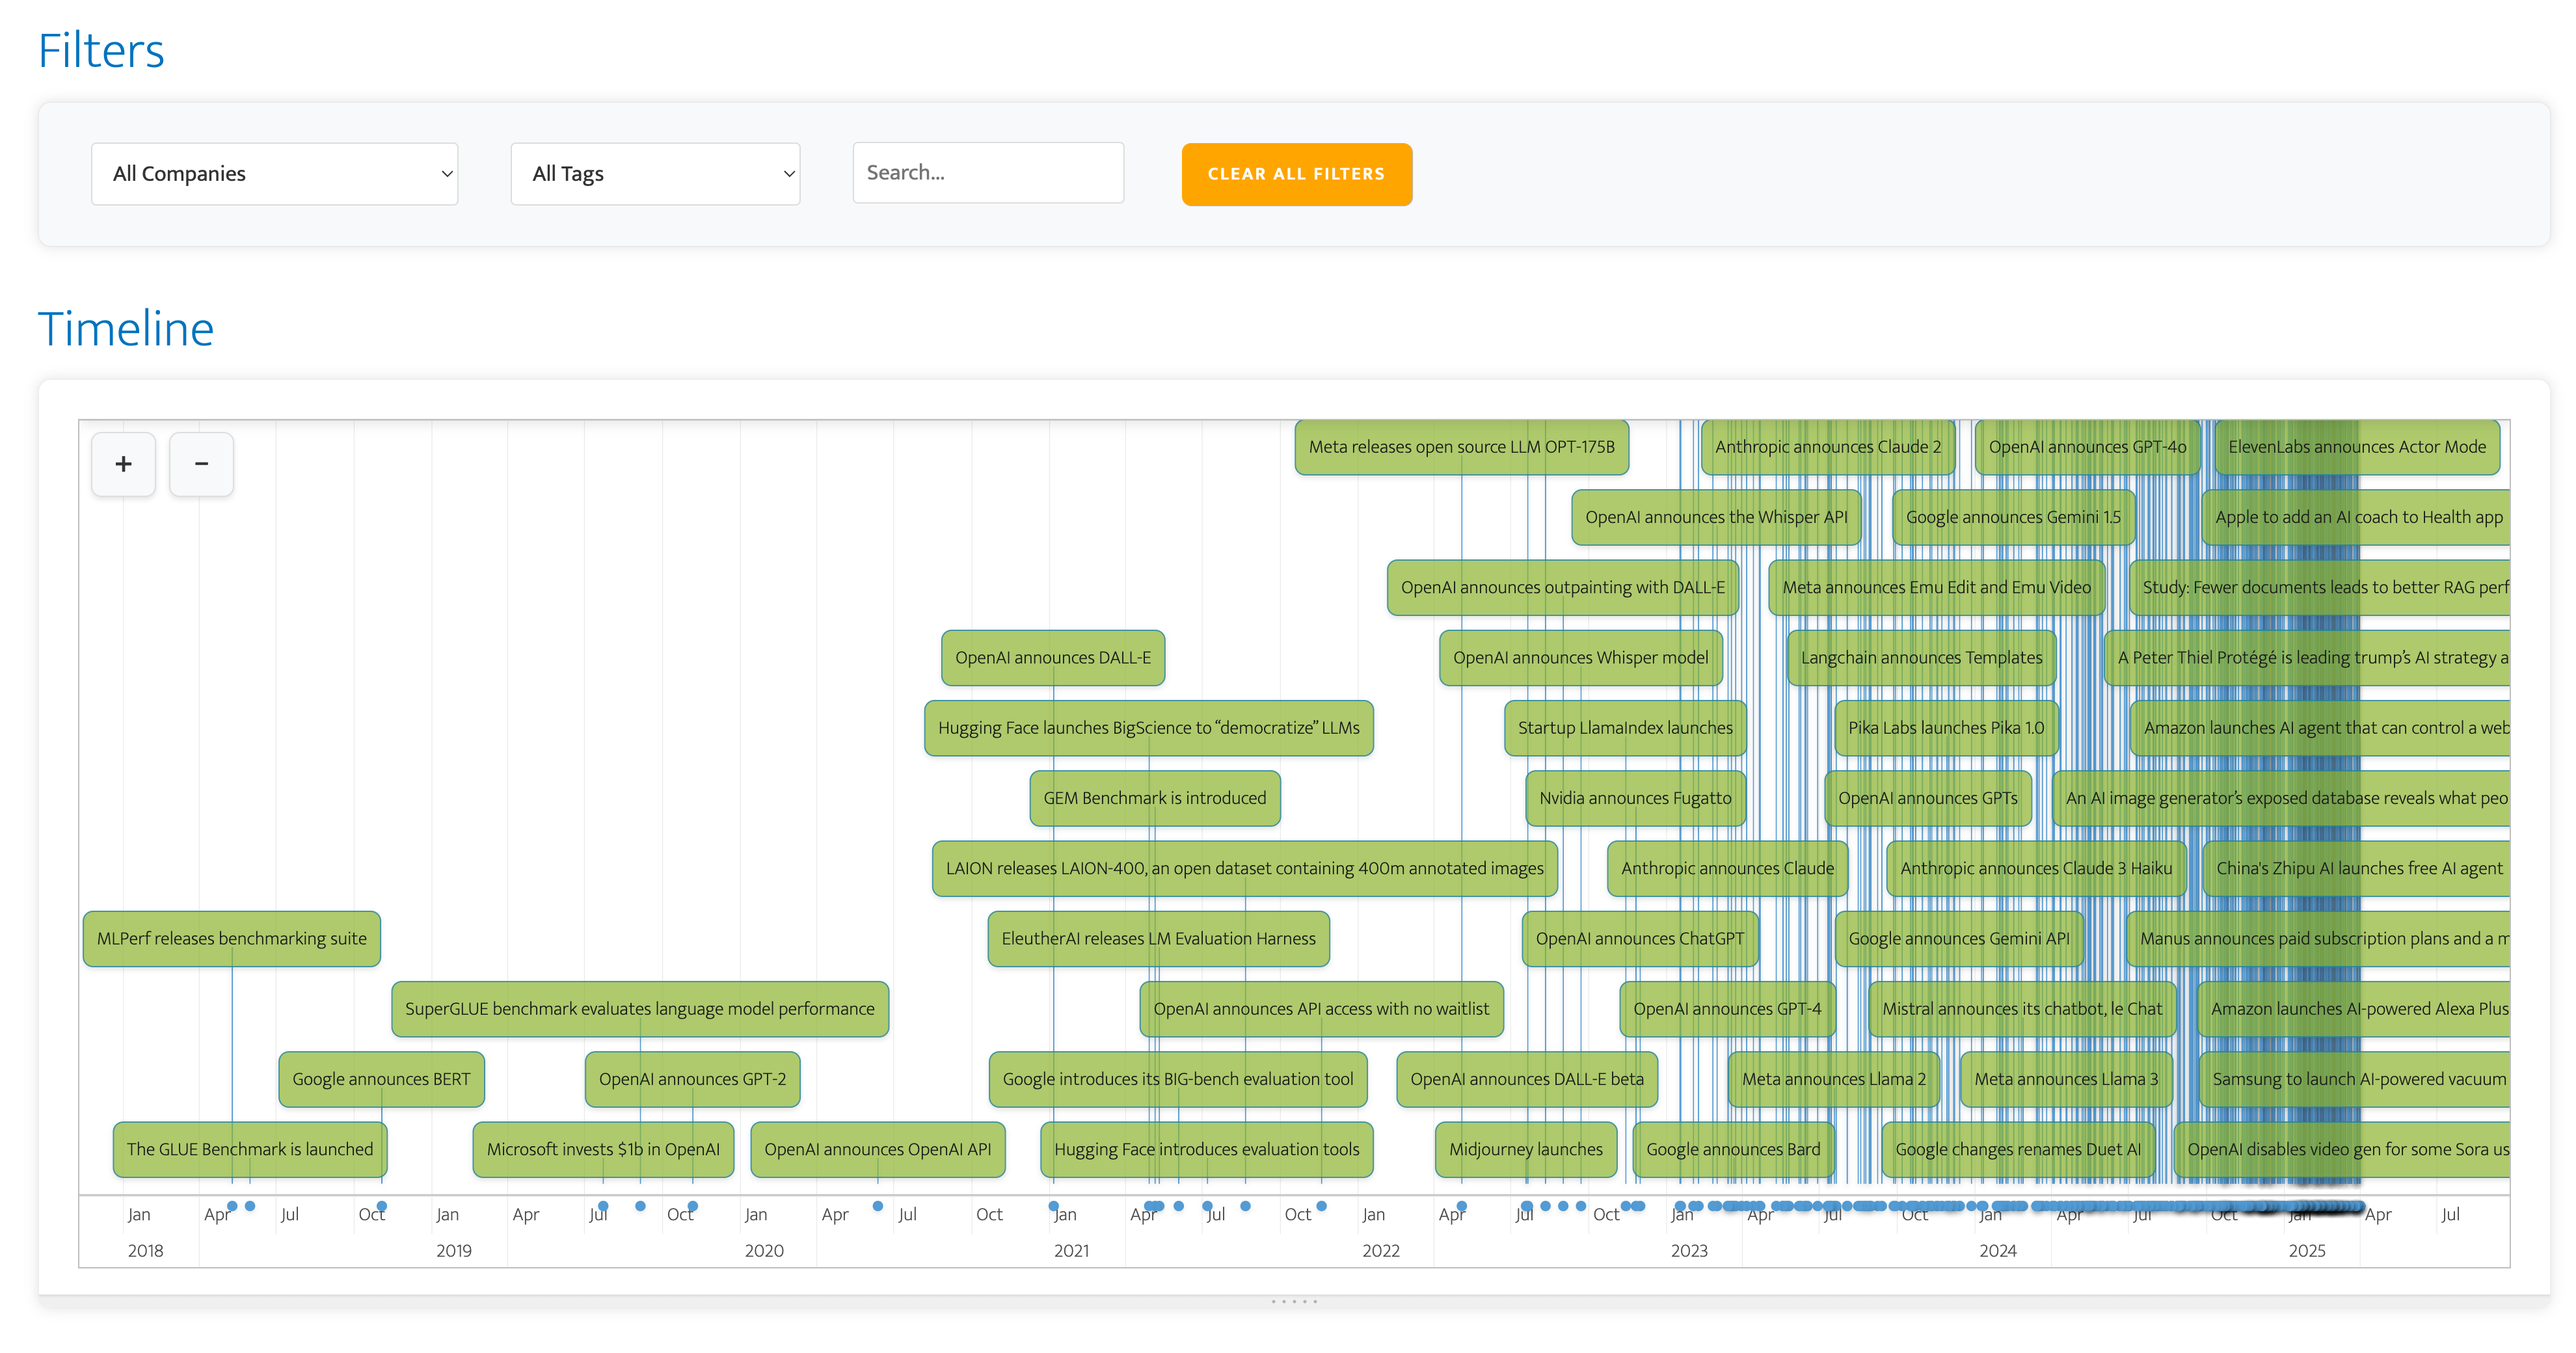Zoom in the timeline with plus button

tap(123, 464)
